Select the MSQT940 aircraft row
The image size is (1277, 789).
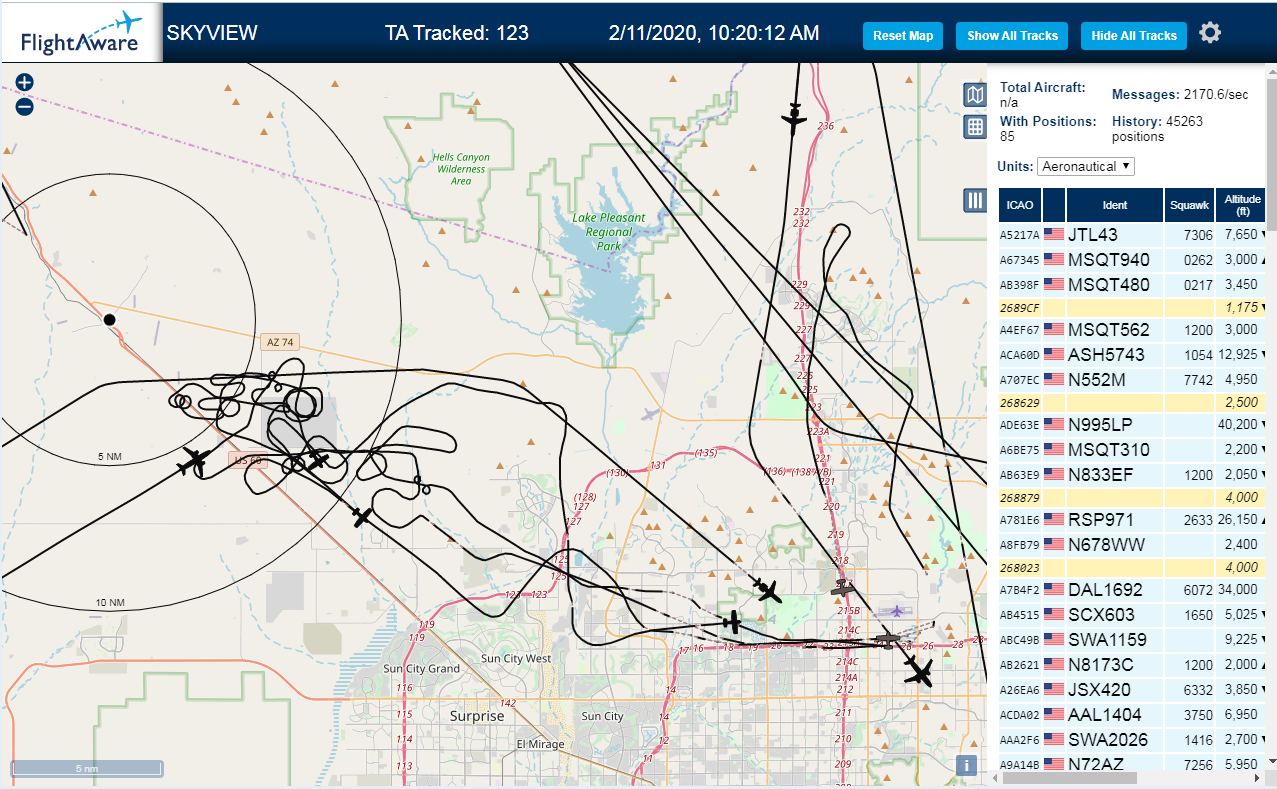point(1132,259)
